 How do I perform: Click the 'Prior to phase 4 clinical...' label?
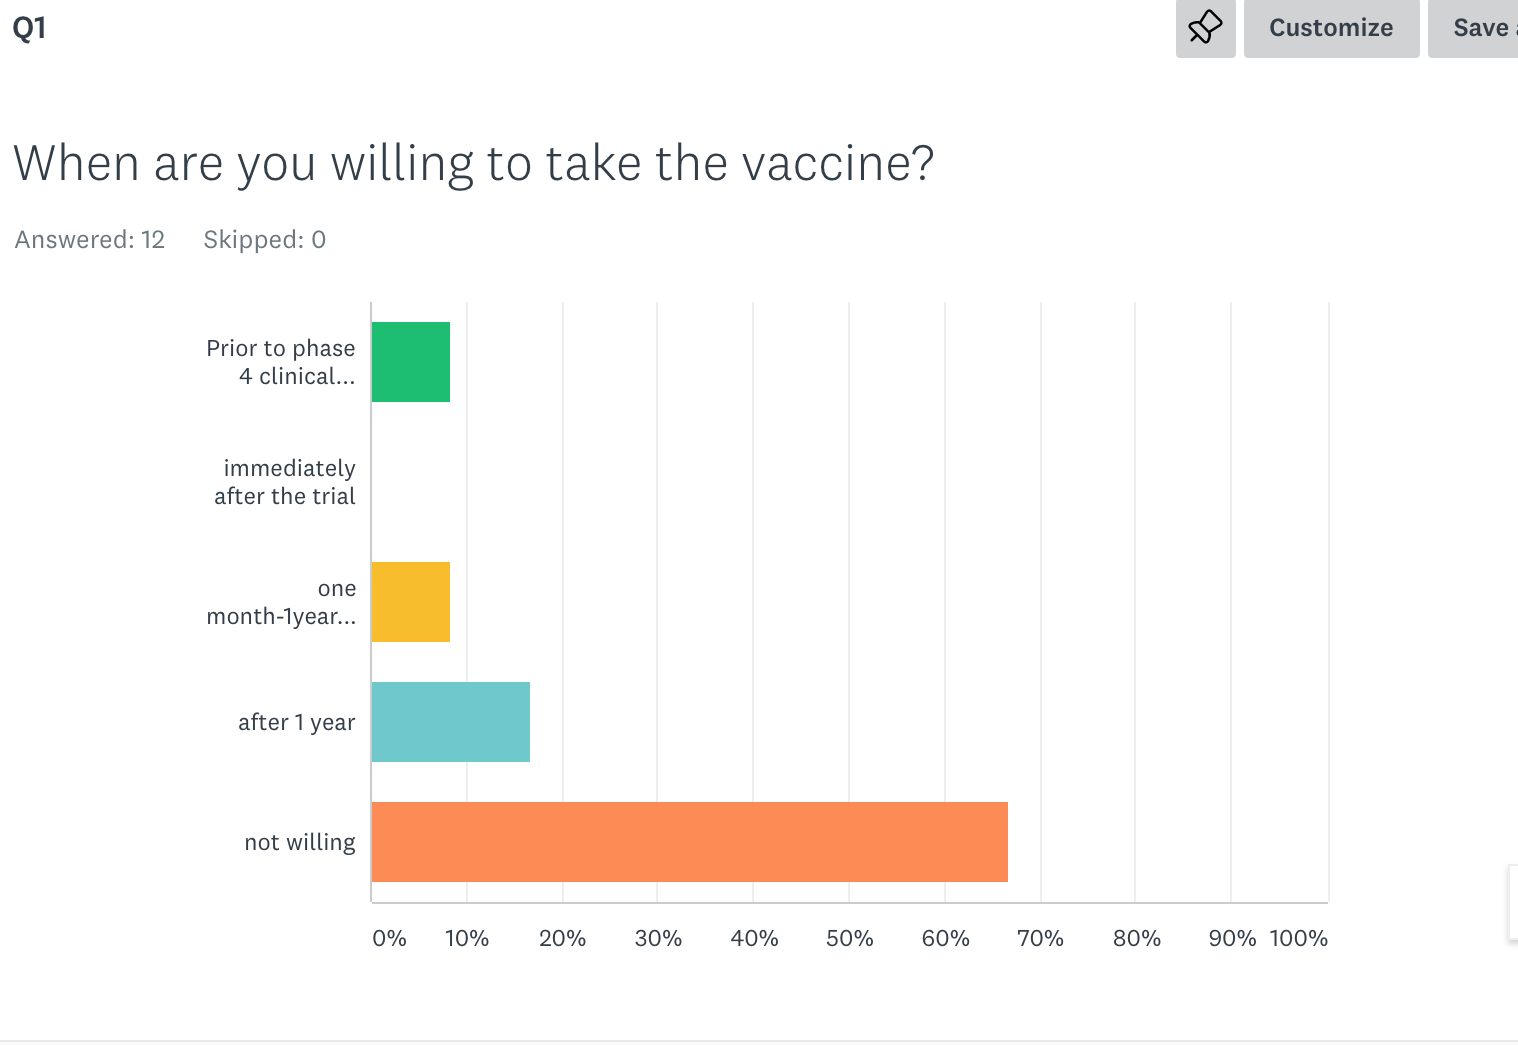point(281,362)
